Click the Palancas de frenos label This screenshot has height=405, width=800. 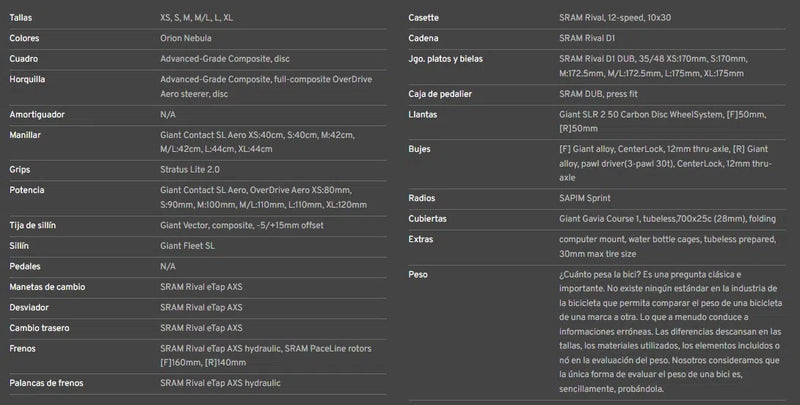46,383
